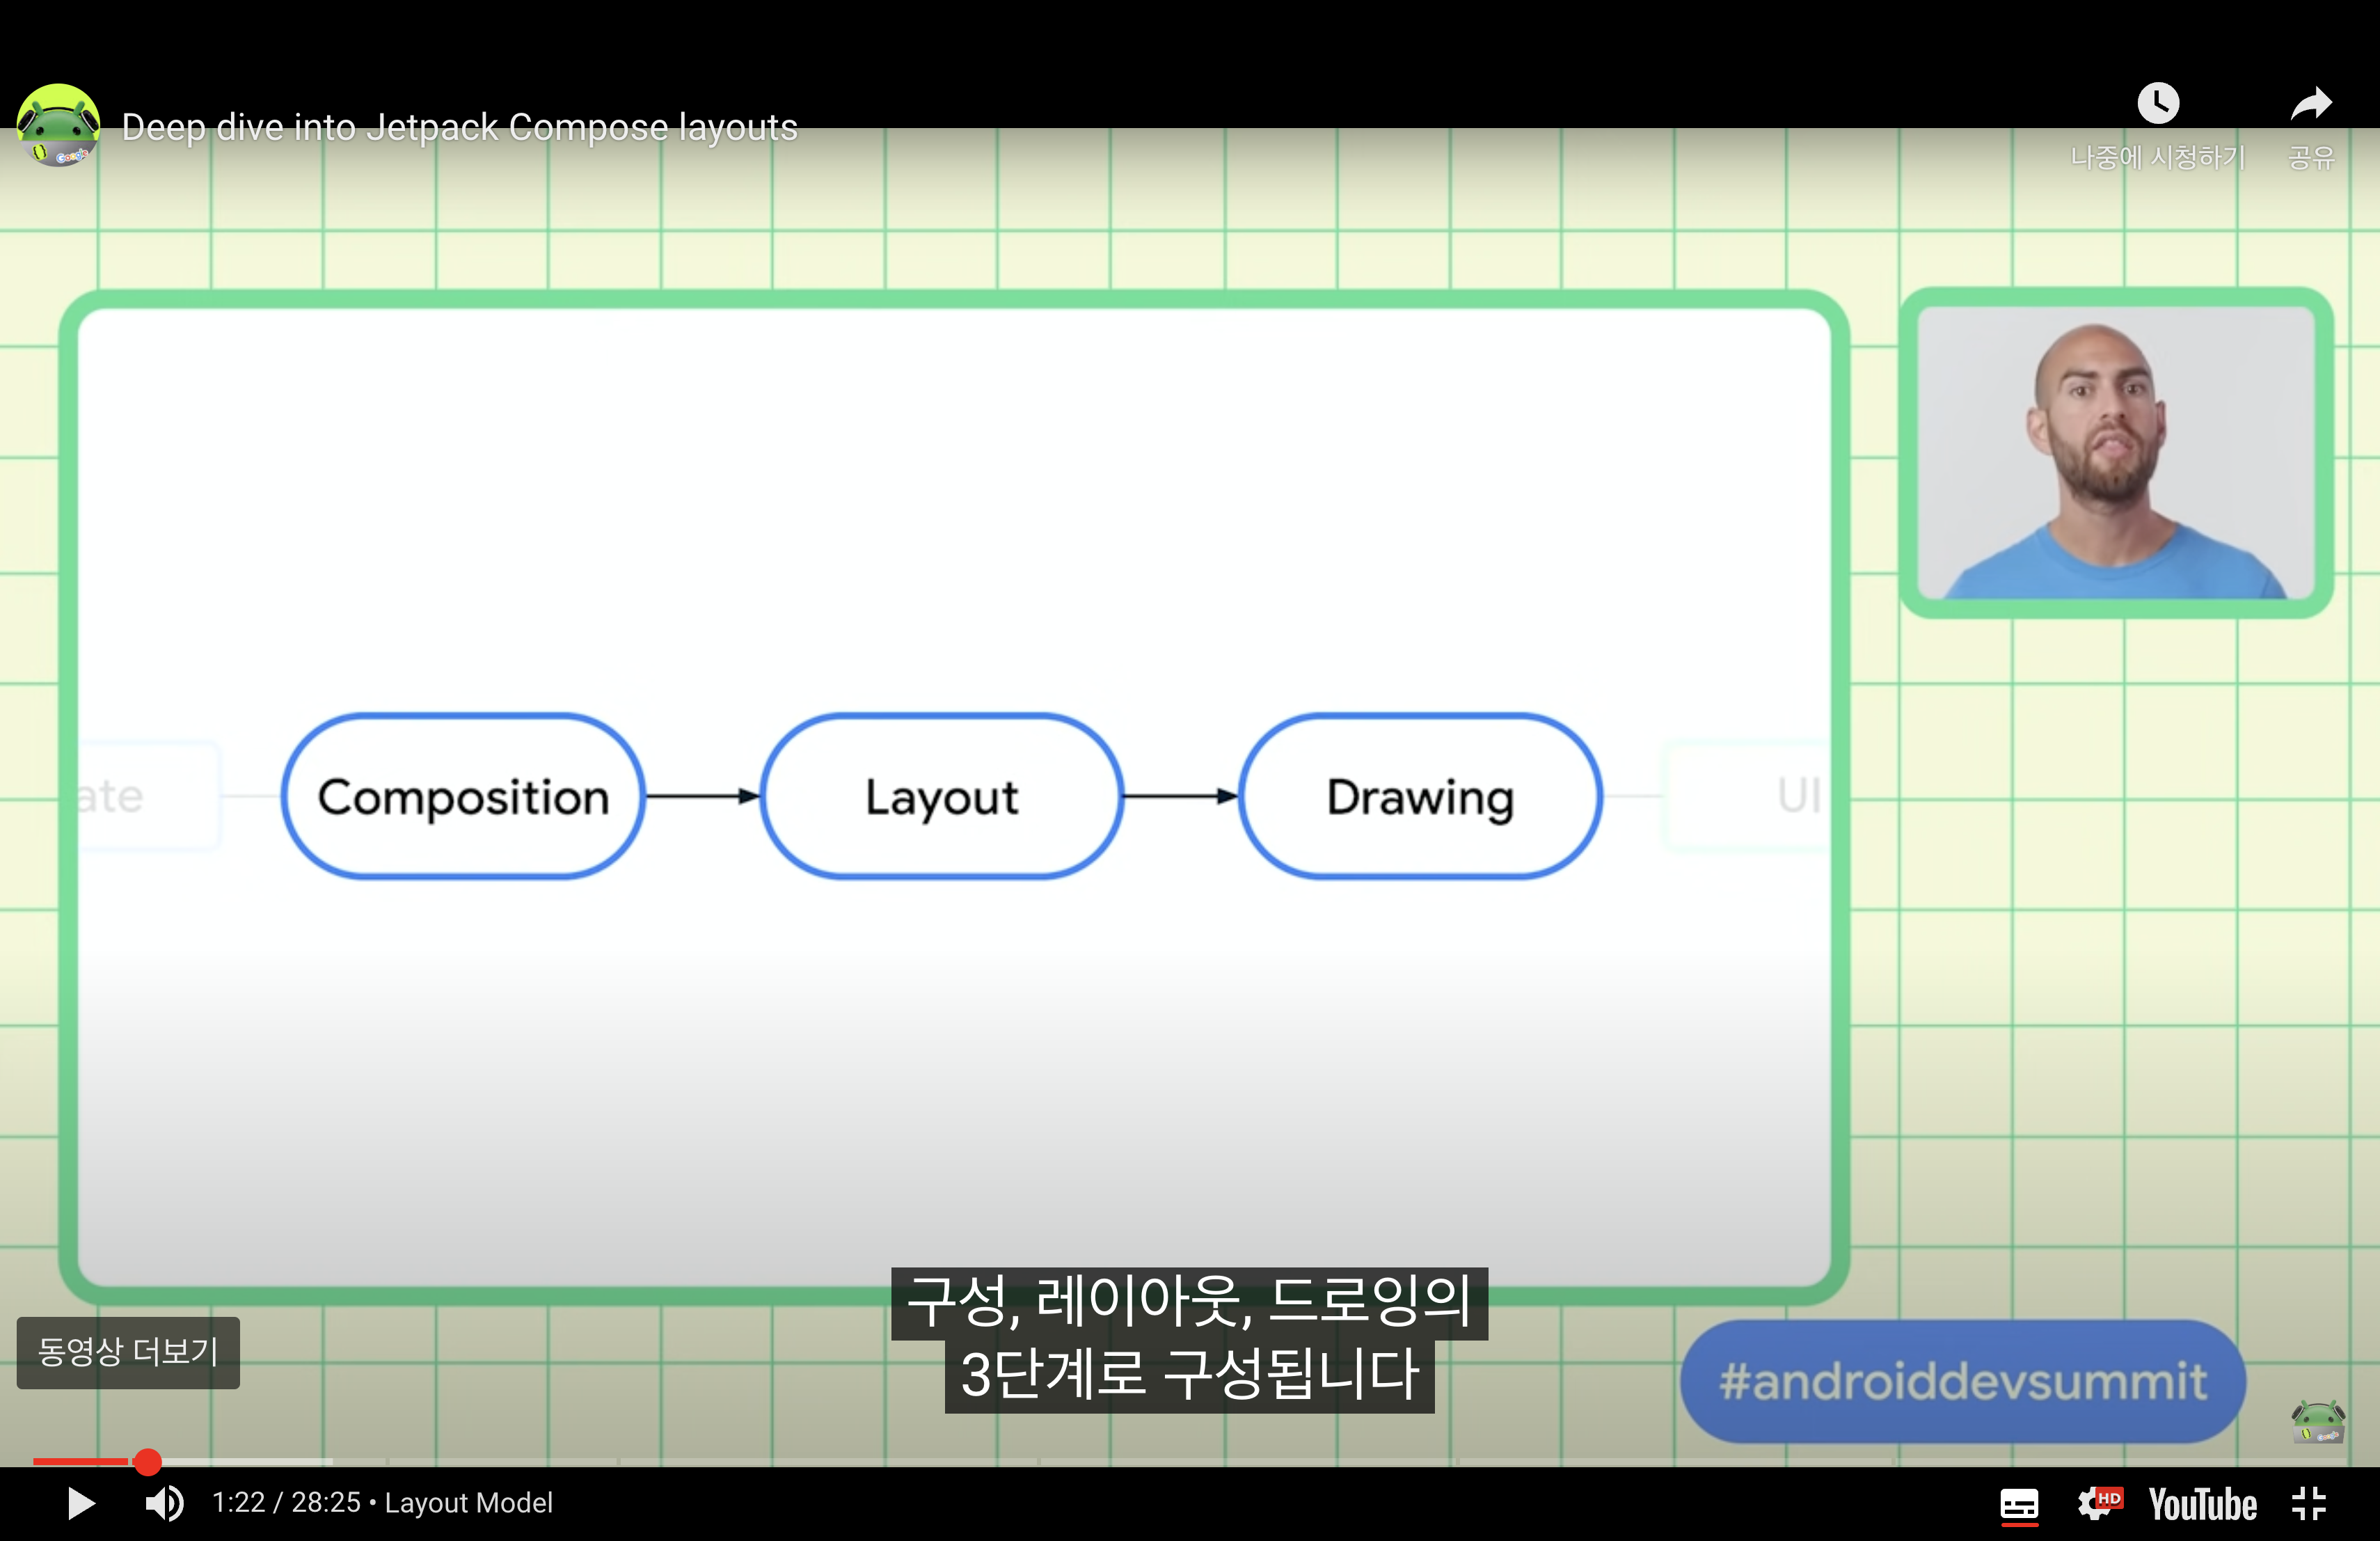The width and height of the screenshot is (2380, 1541).
Task: Click the Korean subtitle caption text
Action: [x=1189, y=1340]
